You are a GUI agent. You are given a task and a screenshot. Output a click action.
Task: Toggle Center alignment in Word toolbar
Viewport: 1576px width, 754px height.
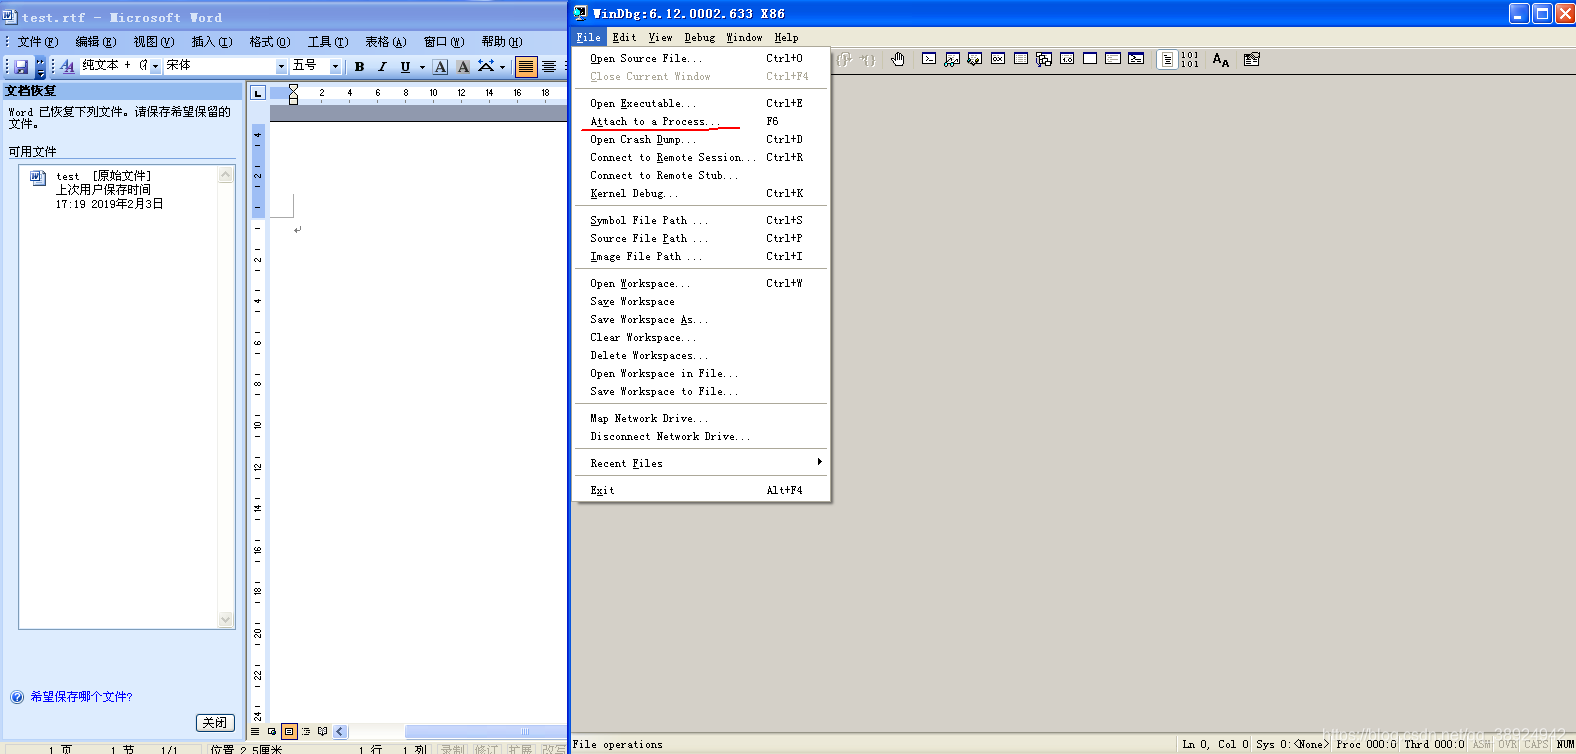tap(549, 67)
